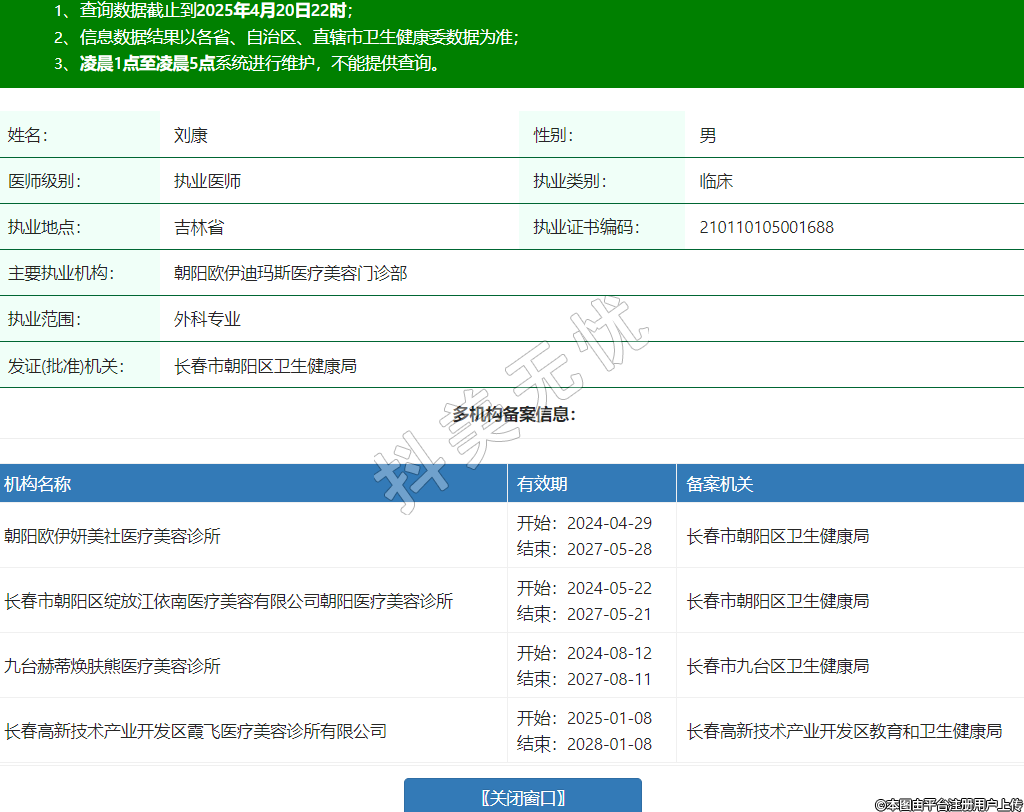Select the 九台赫蒂焕肤熊医疗美容诊所 row

point(112,666)
